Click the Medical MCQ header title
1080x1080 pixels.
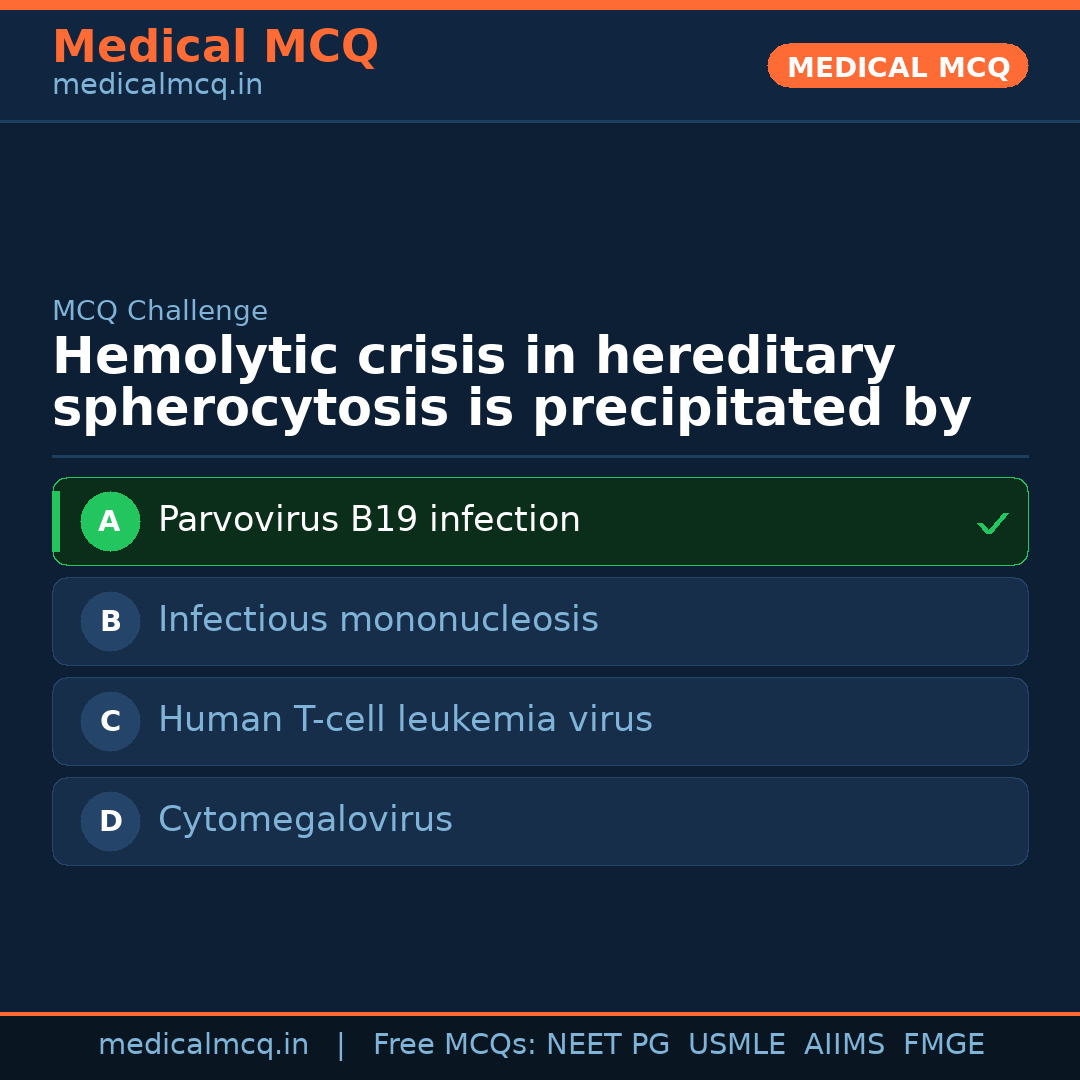click(215, 47)
